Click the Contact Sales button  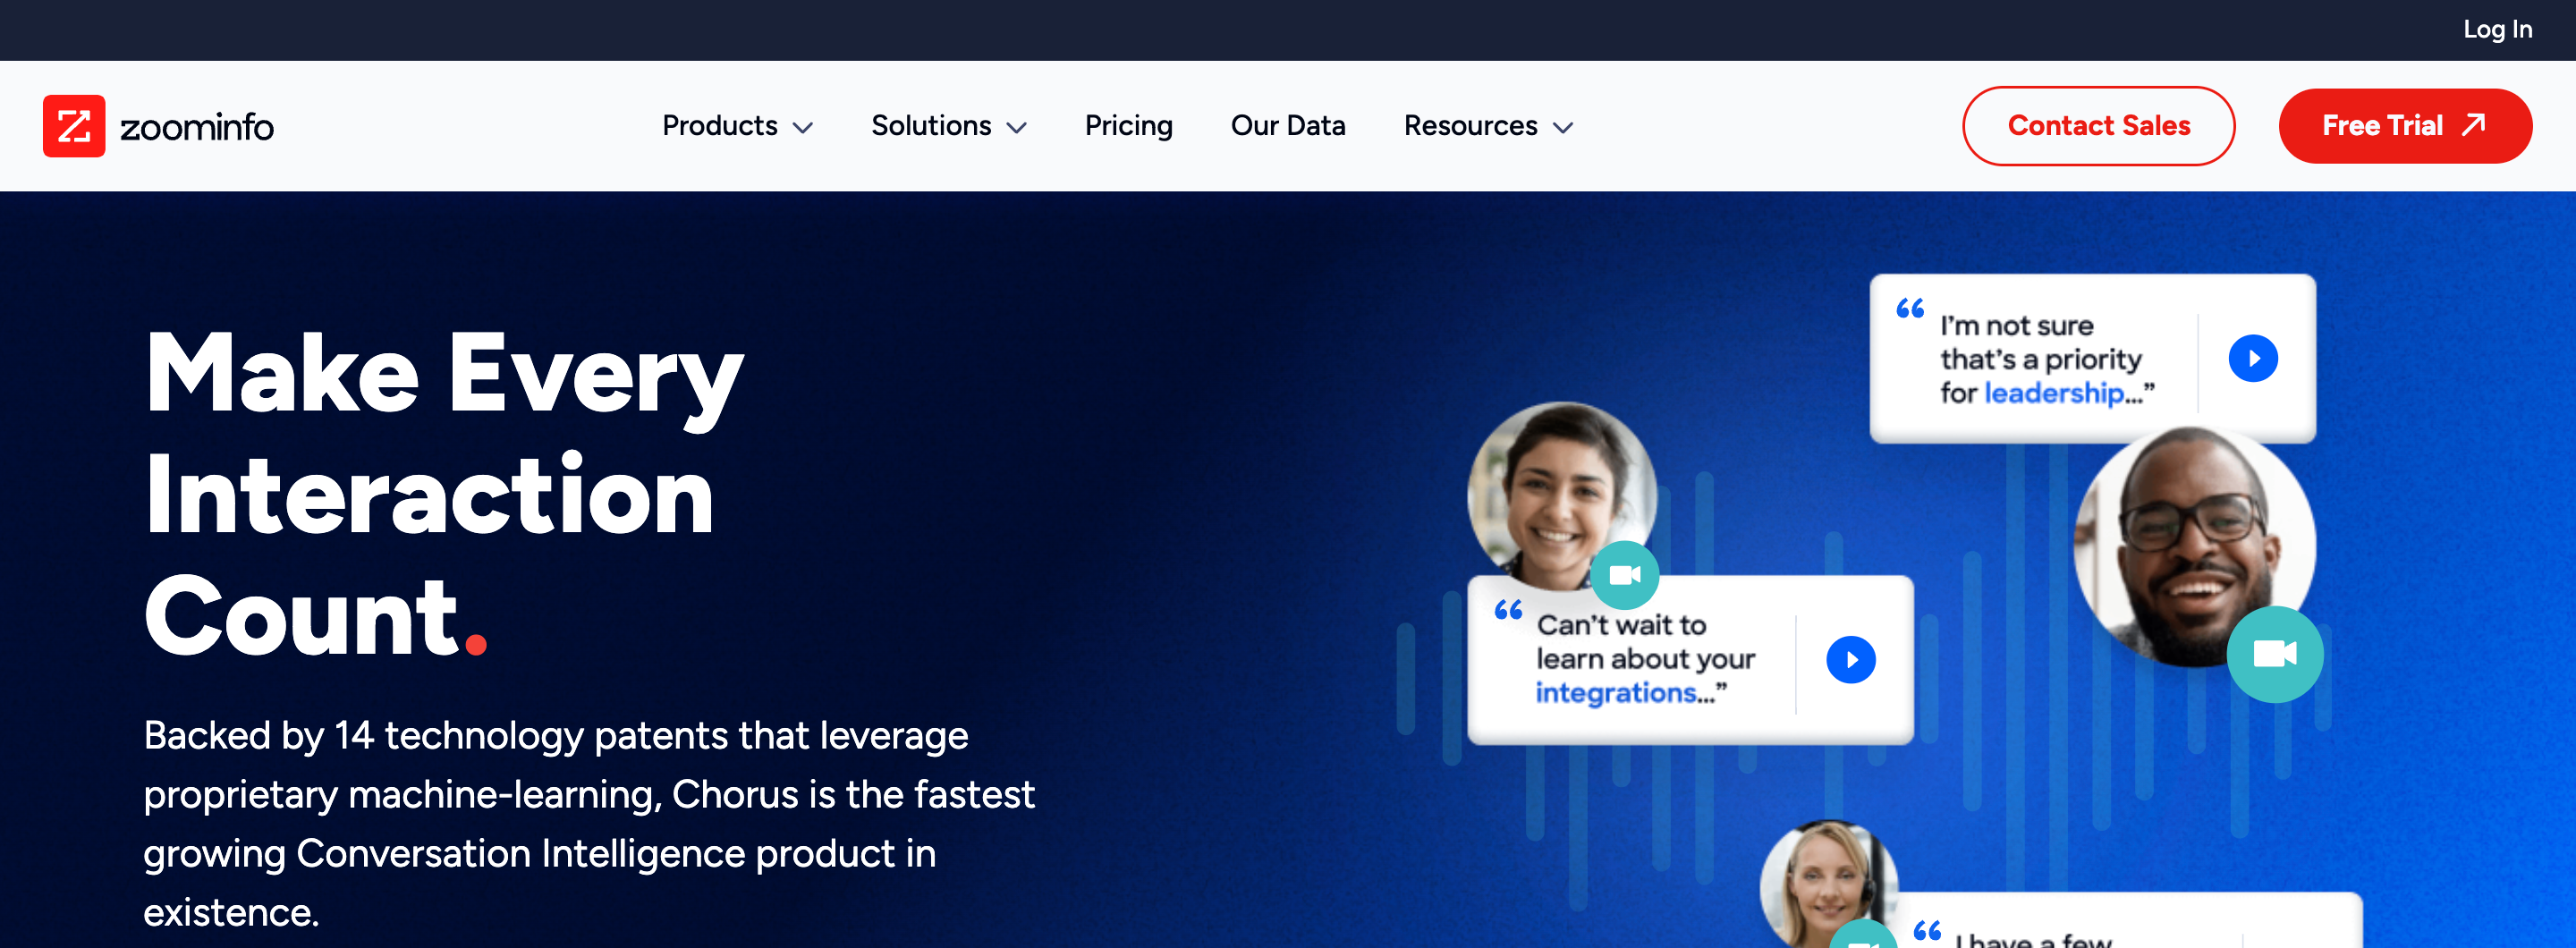tap(2098, 125)
